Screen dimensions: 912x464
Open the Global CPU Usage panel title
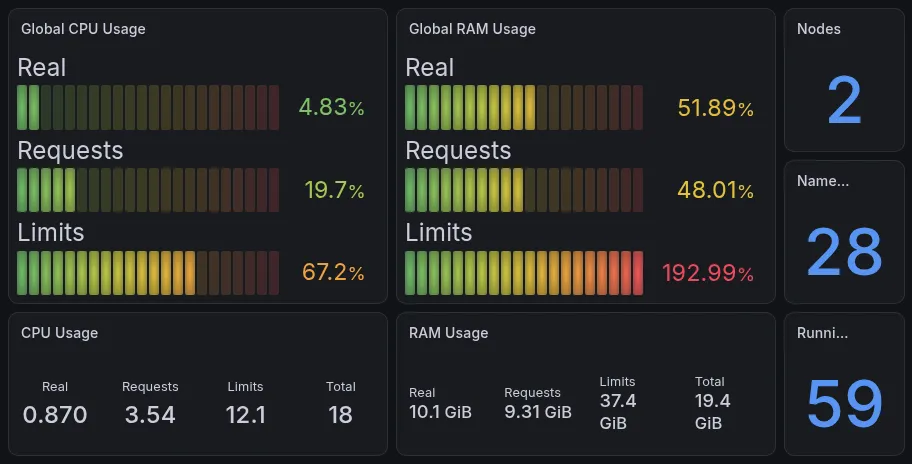click(83, 29)
